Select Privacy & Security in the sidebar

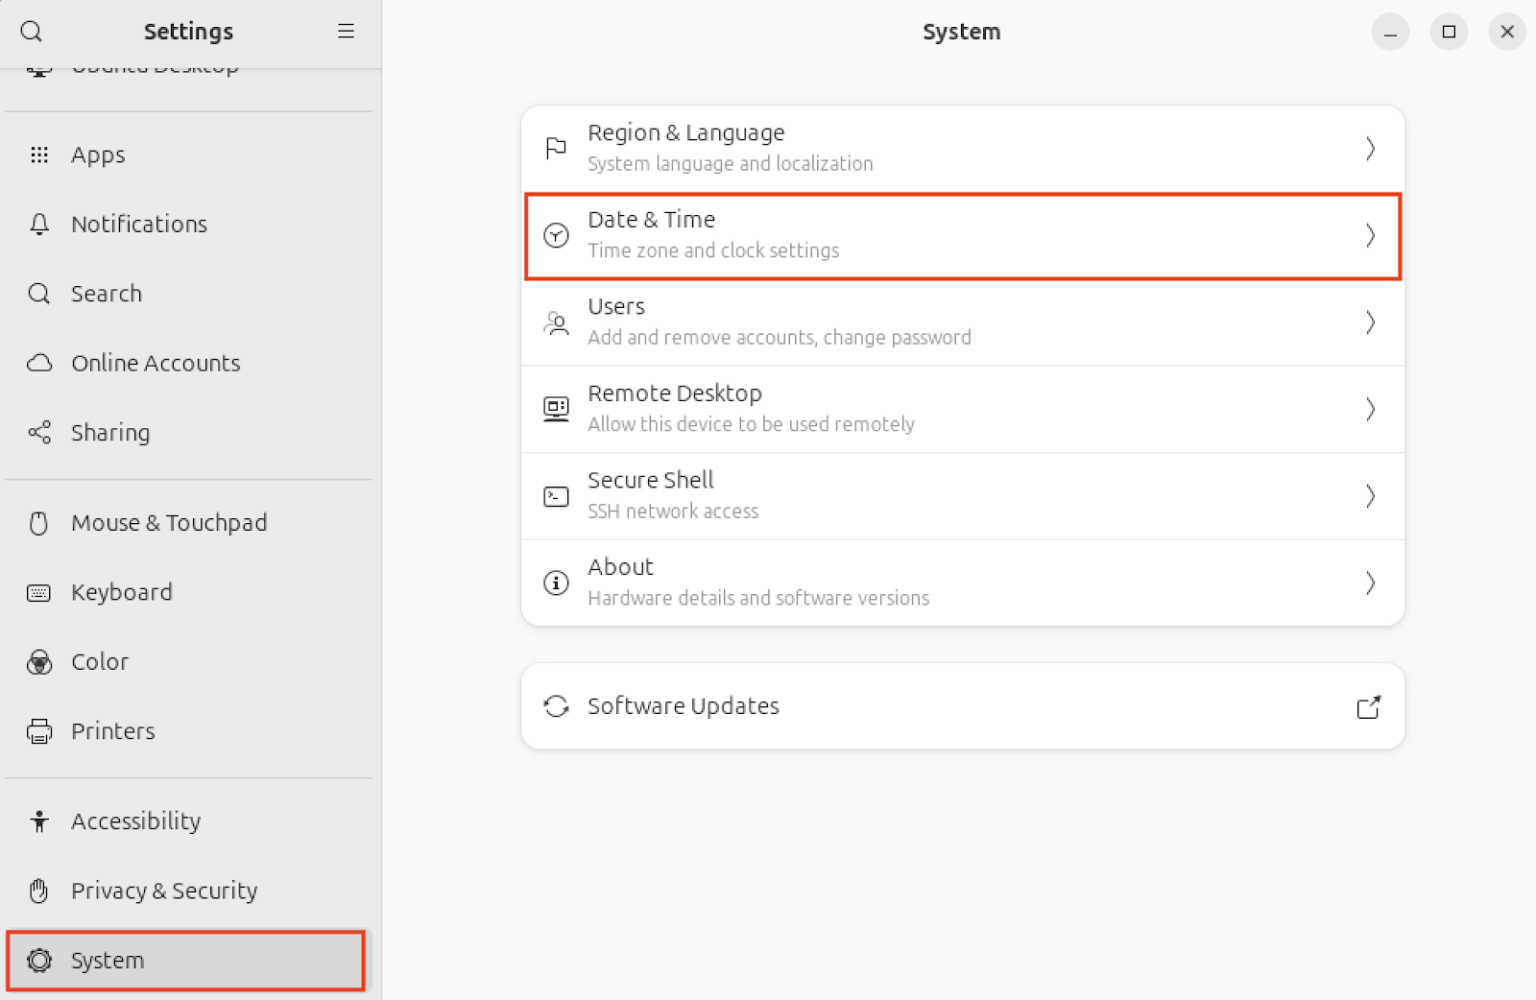(163, 890)
